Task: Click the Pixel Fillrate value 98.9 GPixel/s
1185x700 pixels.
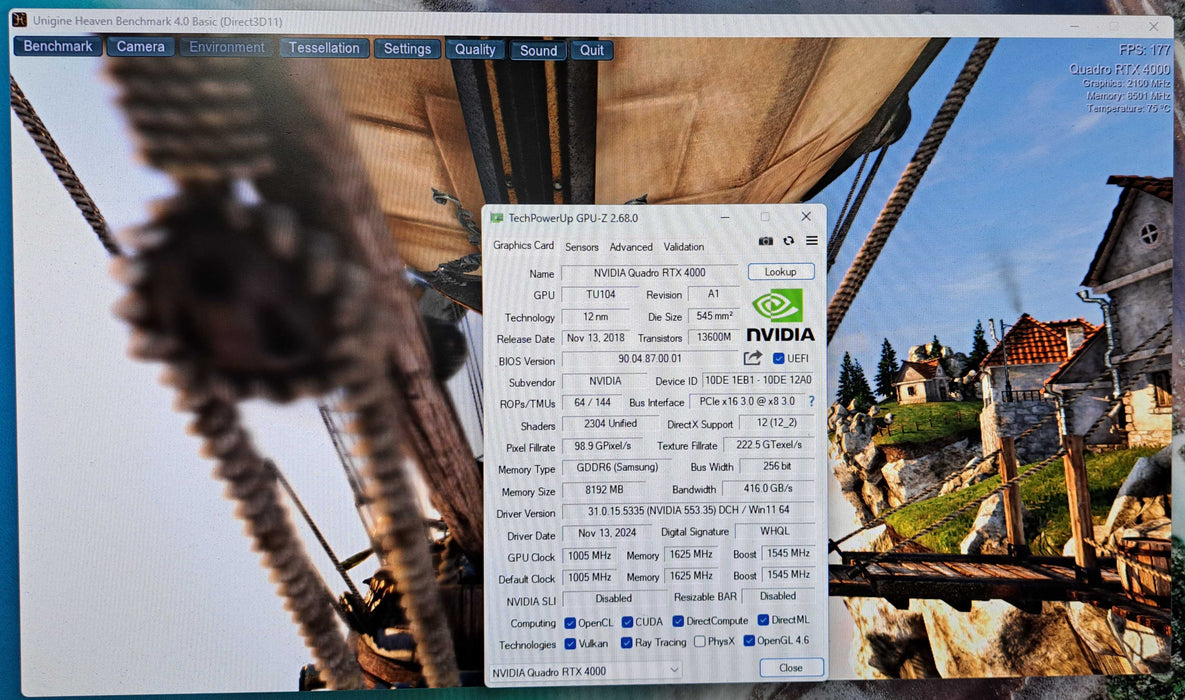Action: 602,446
